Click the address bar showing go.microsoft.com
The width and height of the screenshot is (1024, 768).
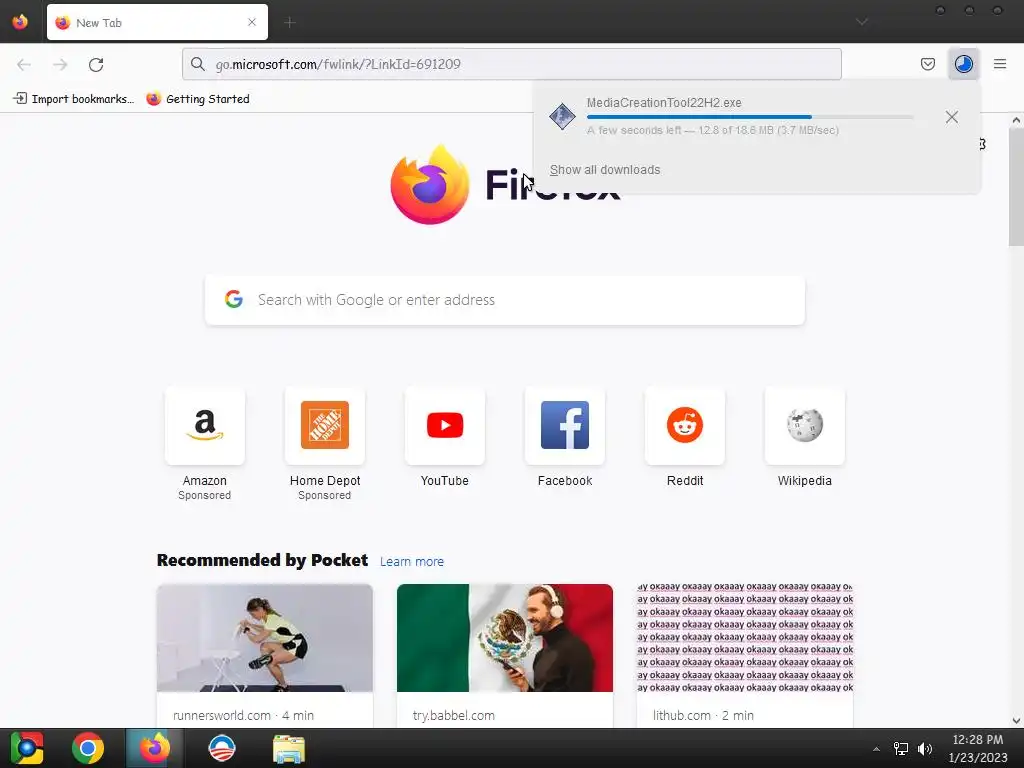(511, 64)
